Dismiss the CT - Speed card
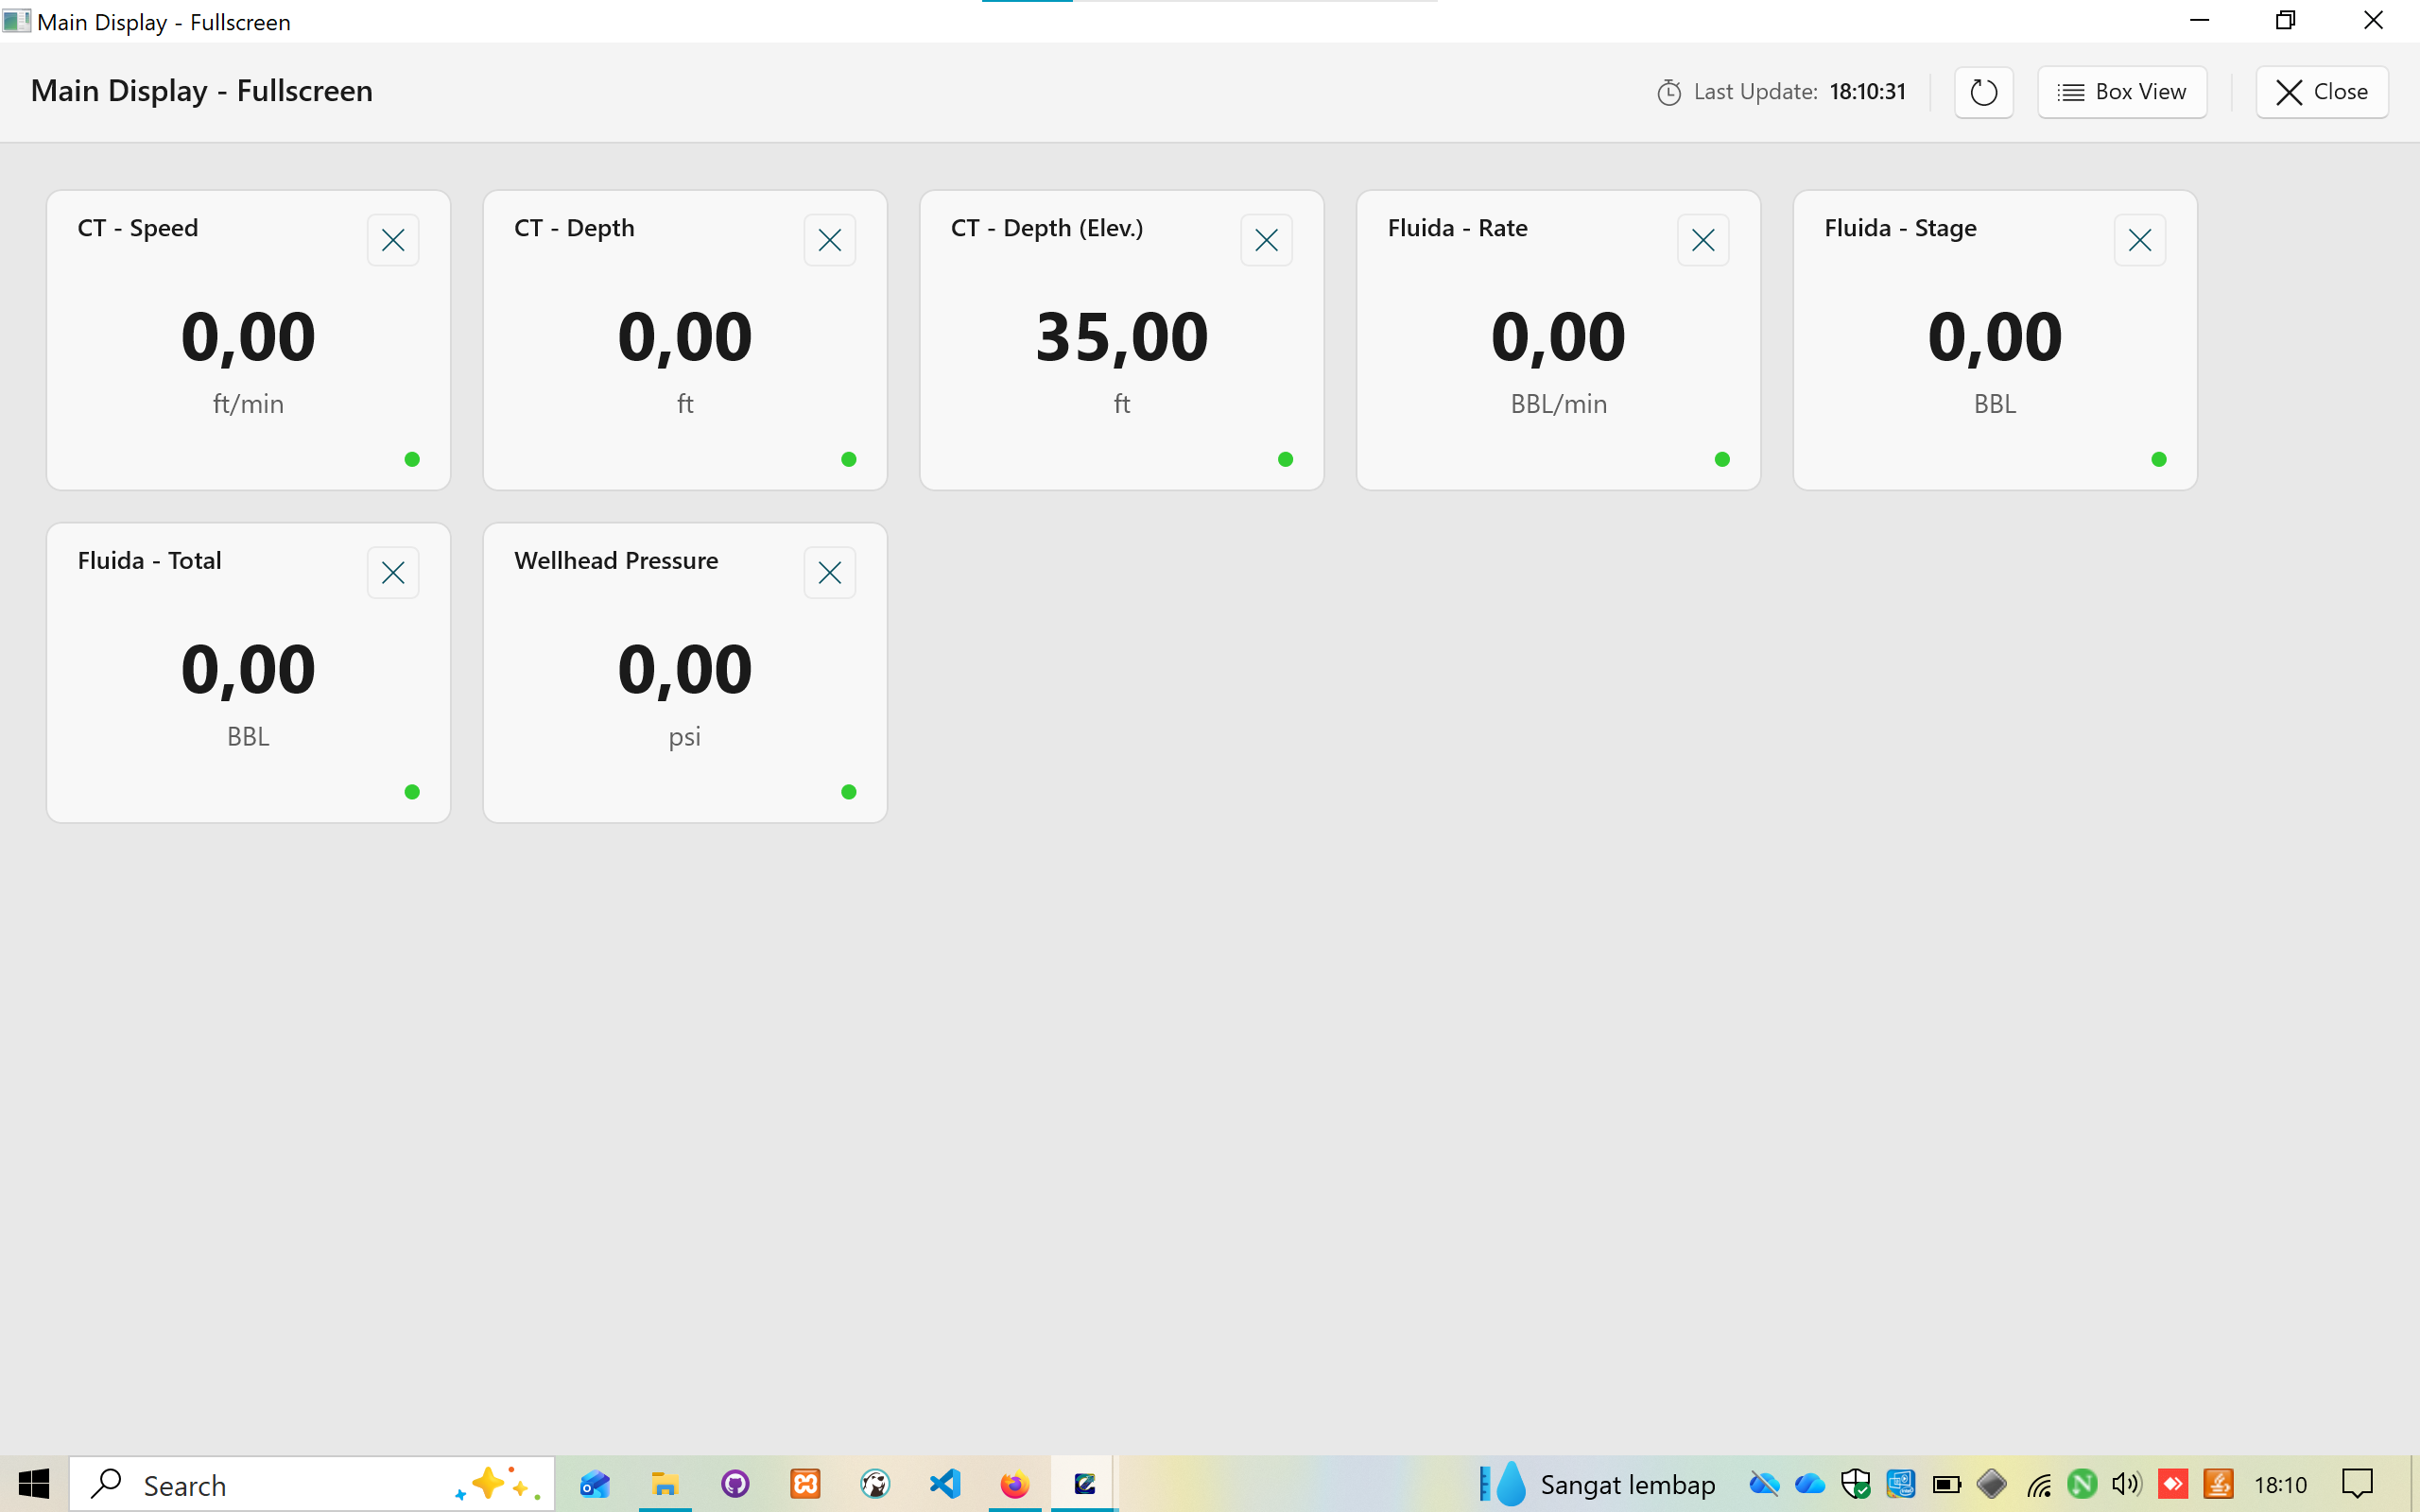The height and width of the screenshot is (1512, 2420). [392, 239]
